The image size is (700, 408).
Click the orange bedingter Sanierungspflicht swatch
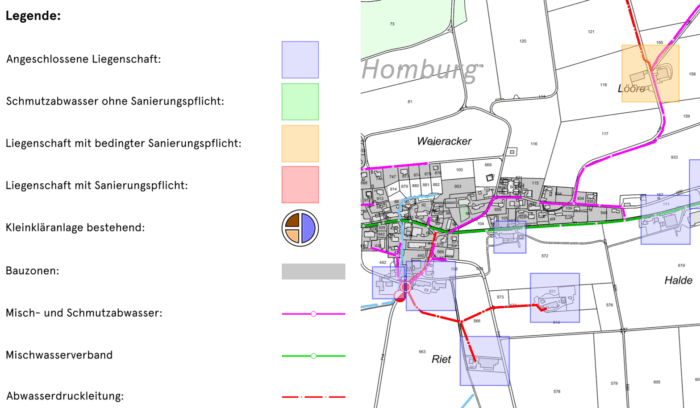pyautogui.click(x=300, y=143)
